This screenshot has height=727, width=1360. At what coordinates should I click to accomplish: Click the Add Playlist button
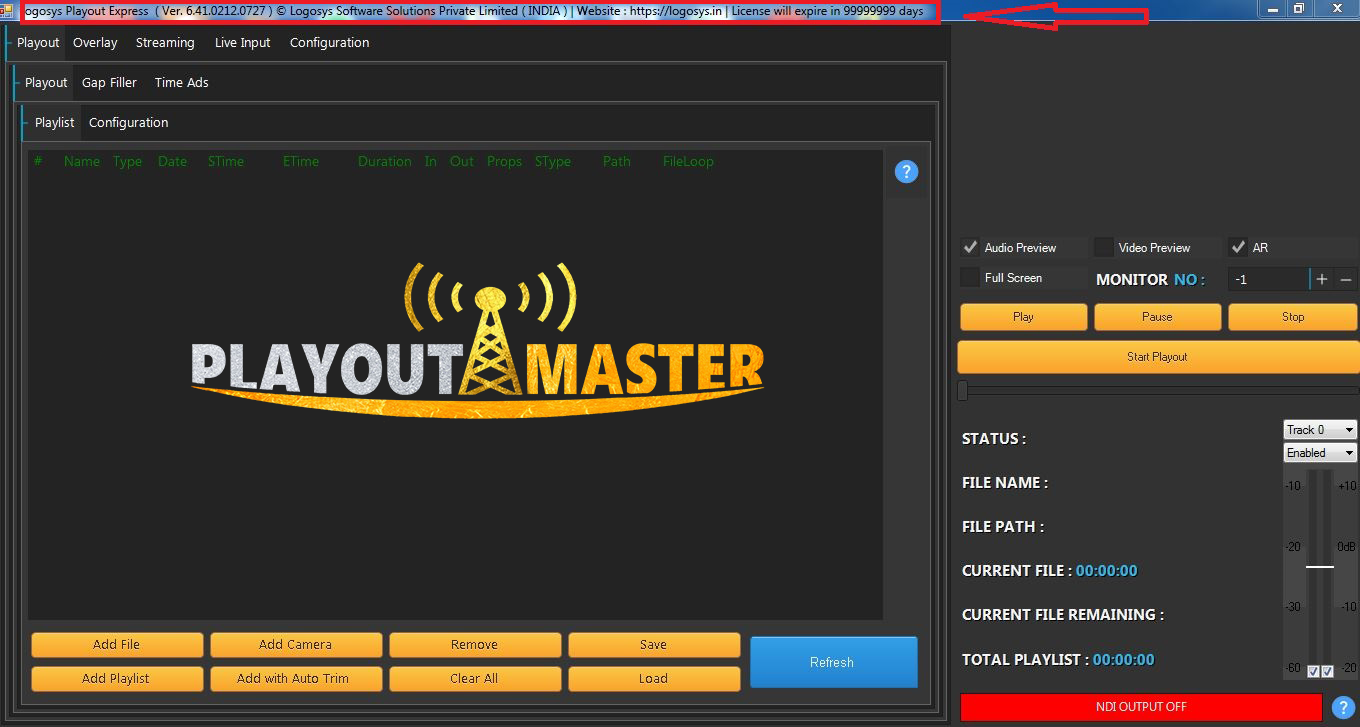117,679
